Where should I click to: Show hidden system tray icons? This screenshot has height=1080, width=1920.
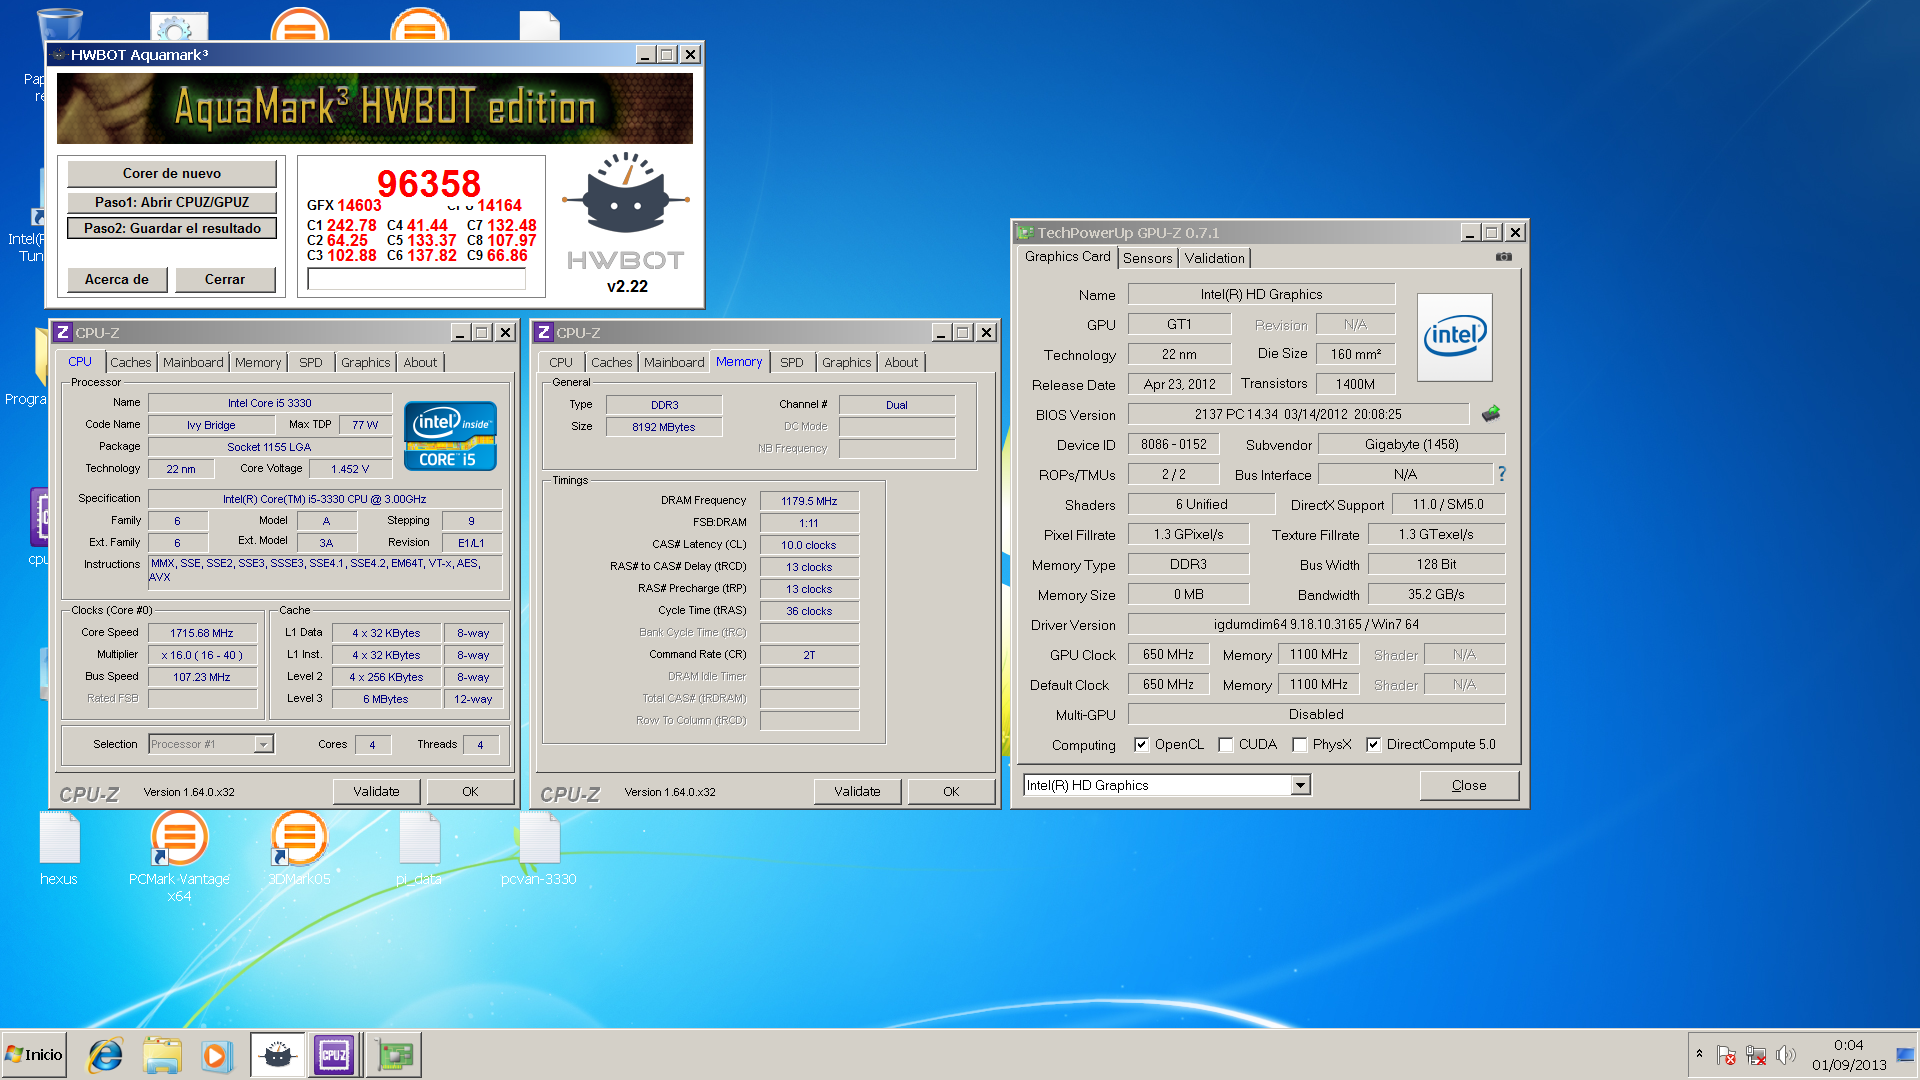tap(1699, 1054)
